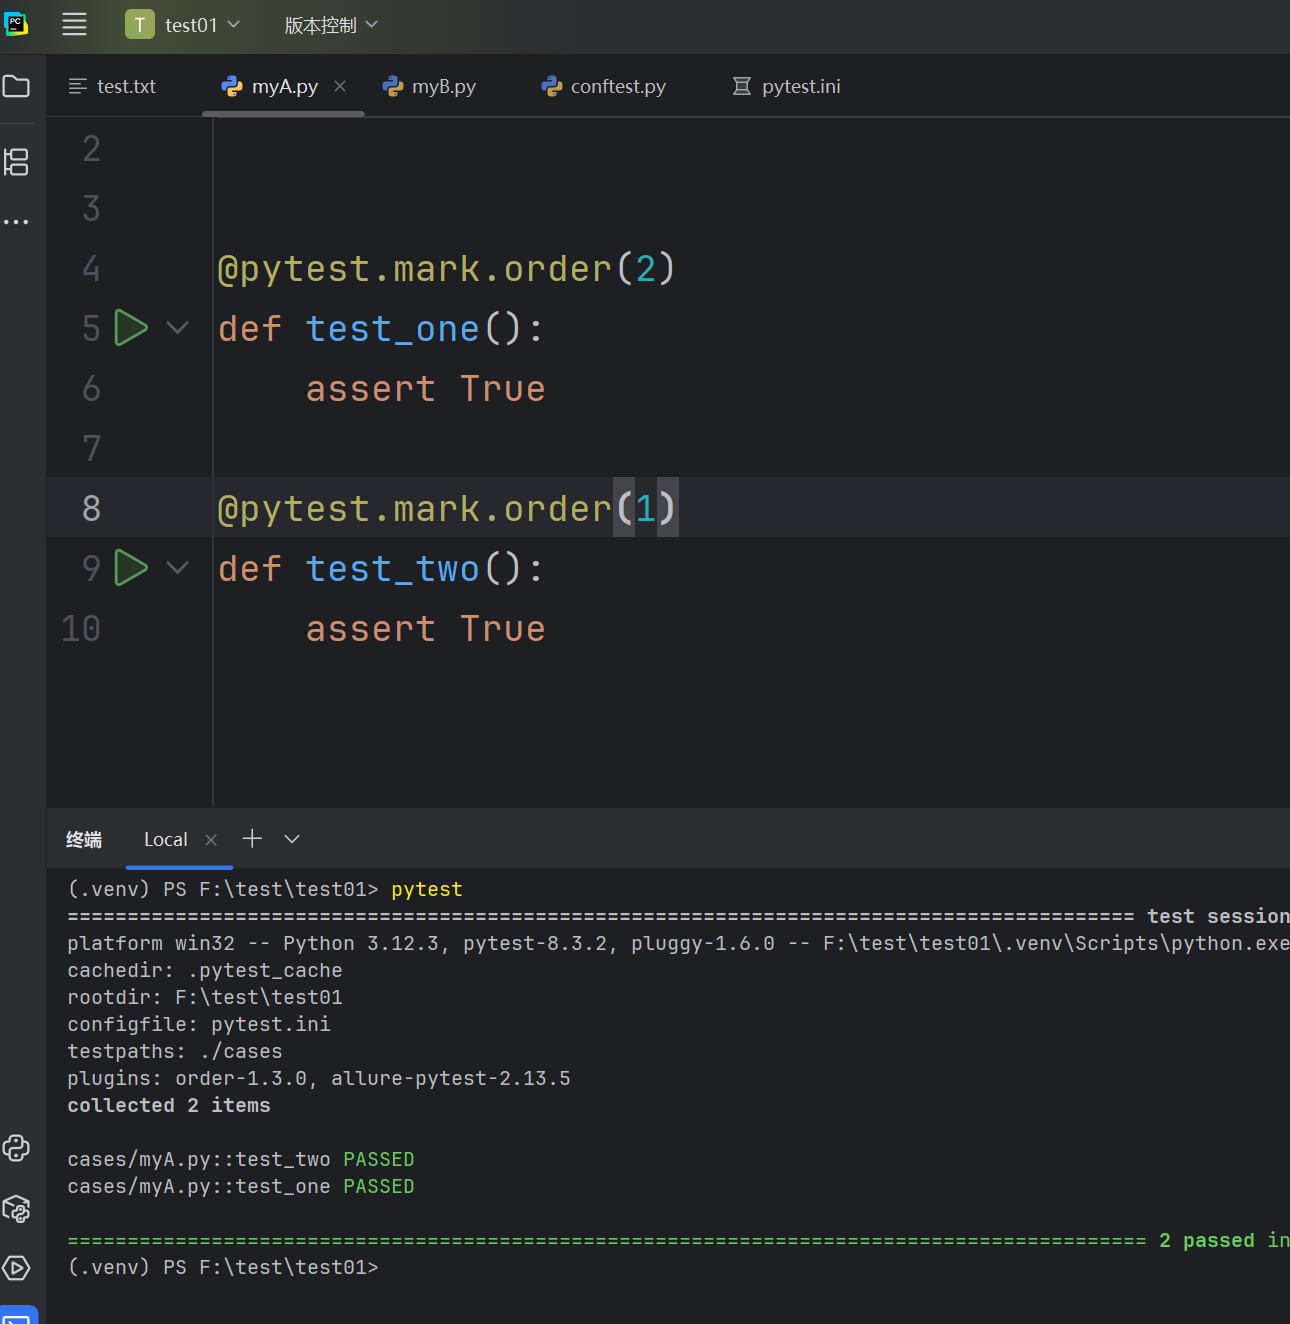Open the conftest.py tab
The image size is (1290, 1324).
pos(604,86)
